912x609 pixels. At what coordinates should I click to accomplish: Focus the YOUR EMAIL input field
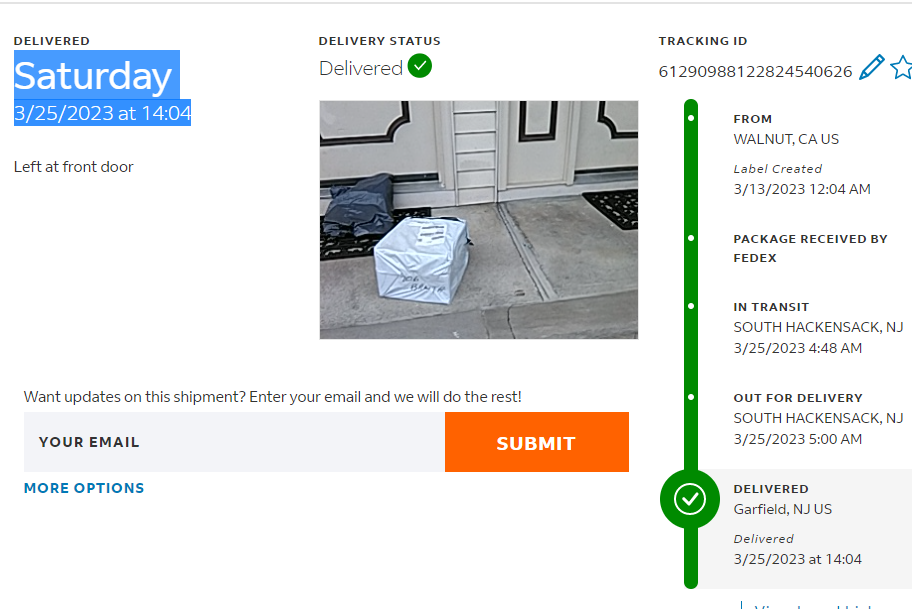point(234,442)
